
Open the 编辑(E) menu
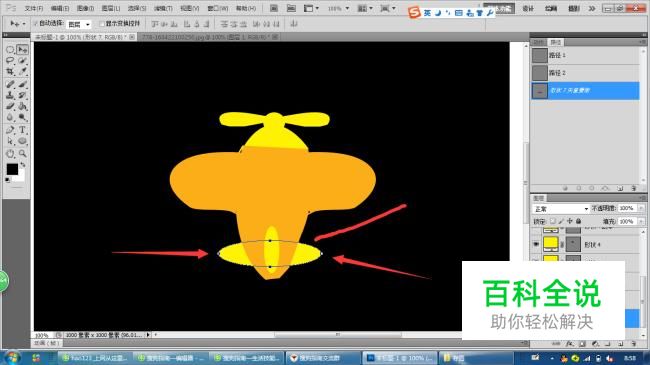click(60, 8)
